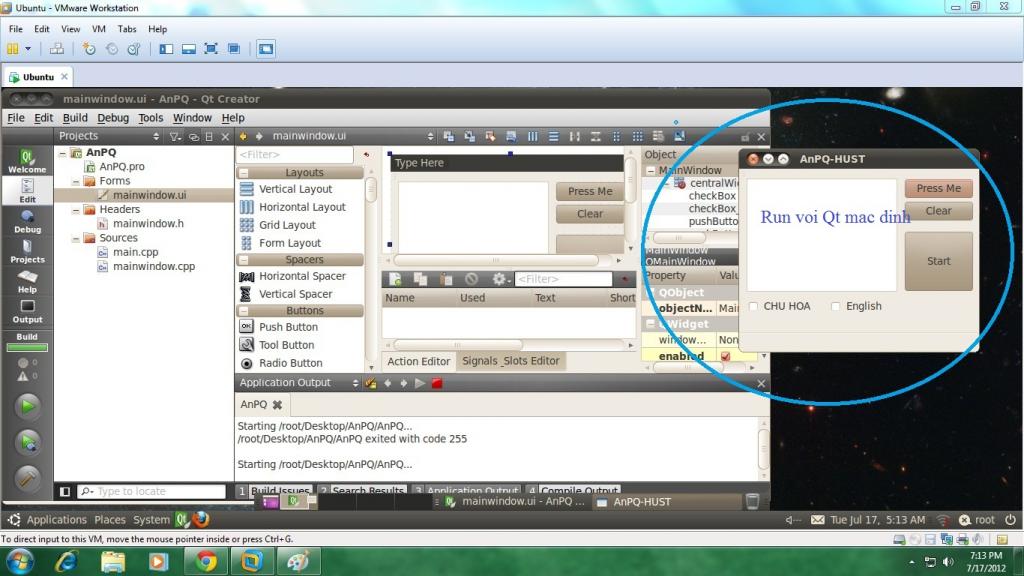Lay out vertically toolbar icon
Screen dimensions: 1024x576
click(553, 136)
